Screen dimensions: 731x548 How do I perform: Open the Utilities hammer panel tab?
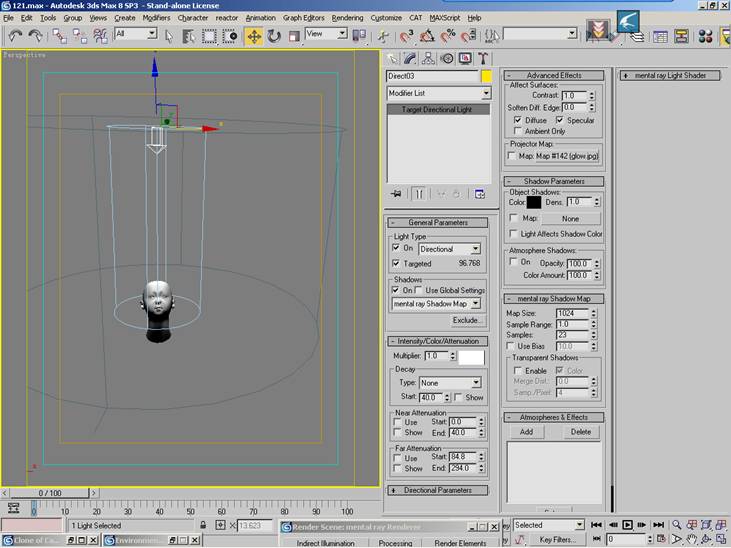tap(483, 58)
